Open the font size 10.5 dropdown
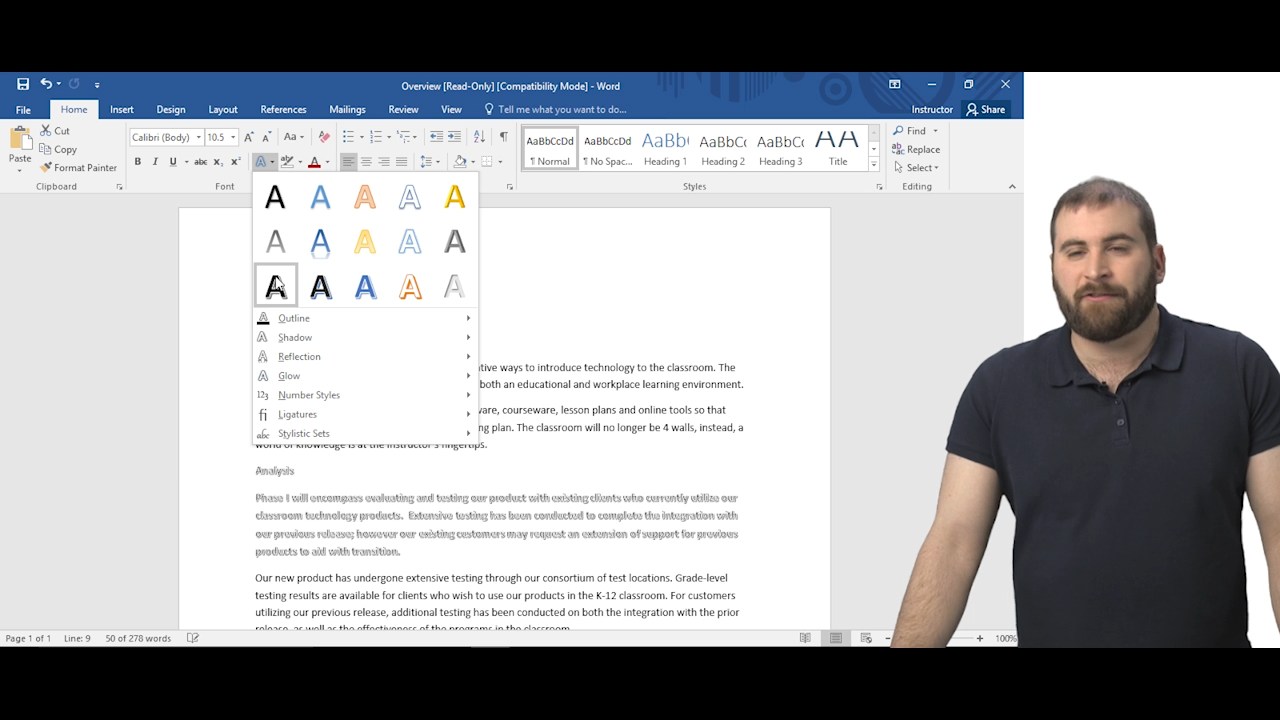 pyautogui.click(x=233, y=138)
